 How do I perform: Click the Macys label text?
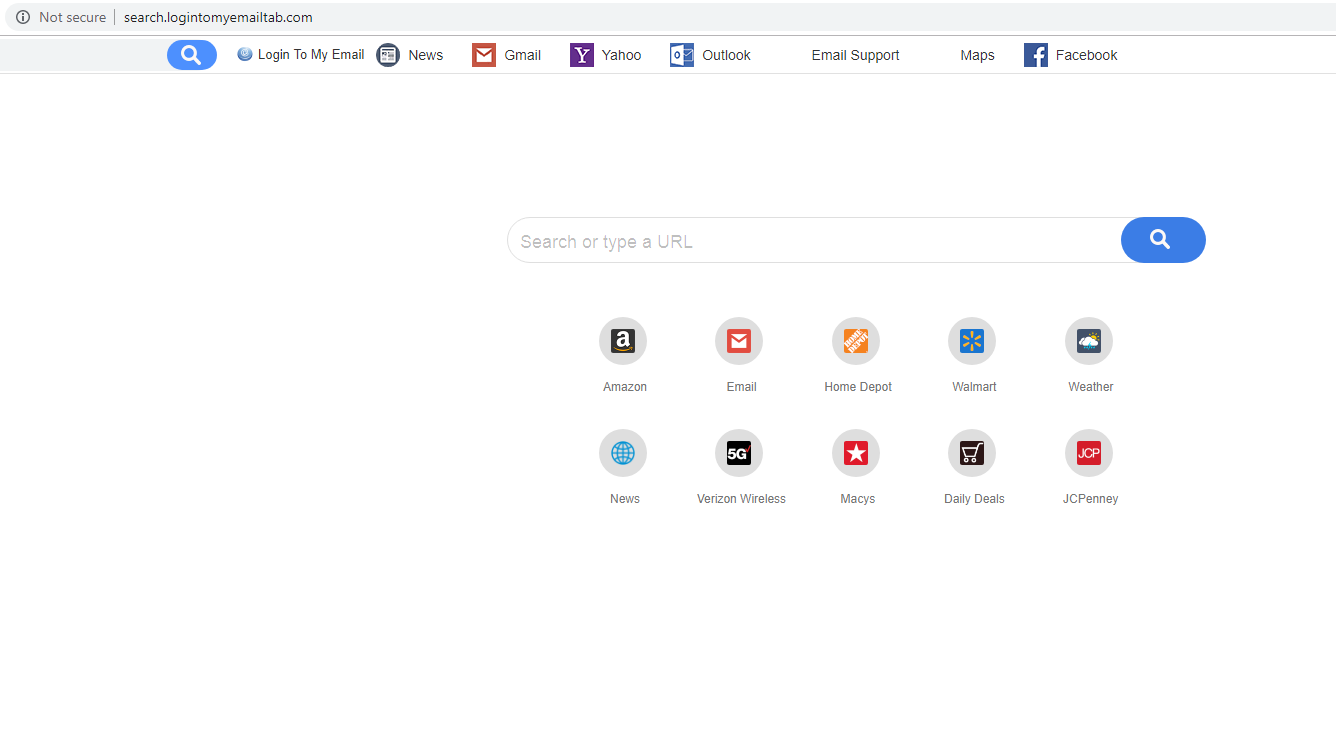pos(858,499)
